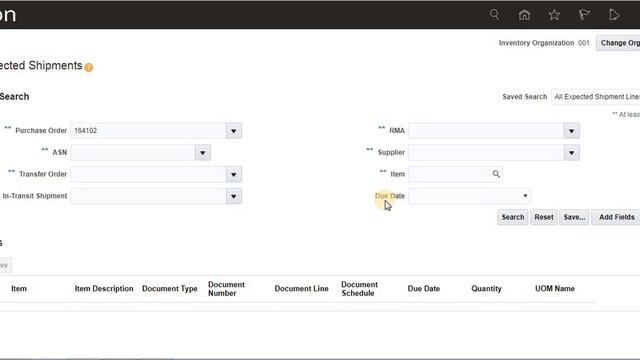Click Quantity column header
This screenshot has width=640, height=360.
pos(486,289)
